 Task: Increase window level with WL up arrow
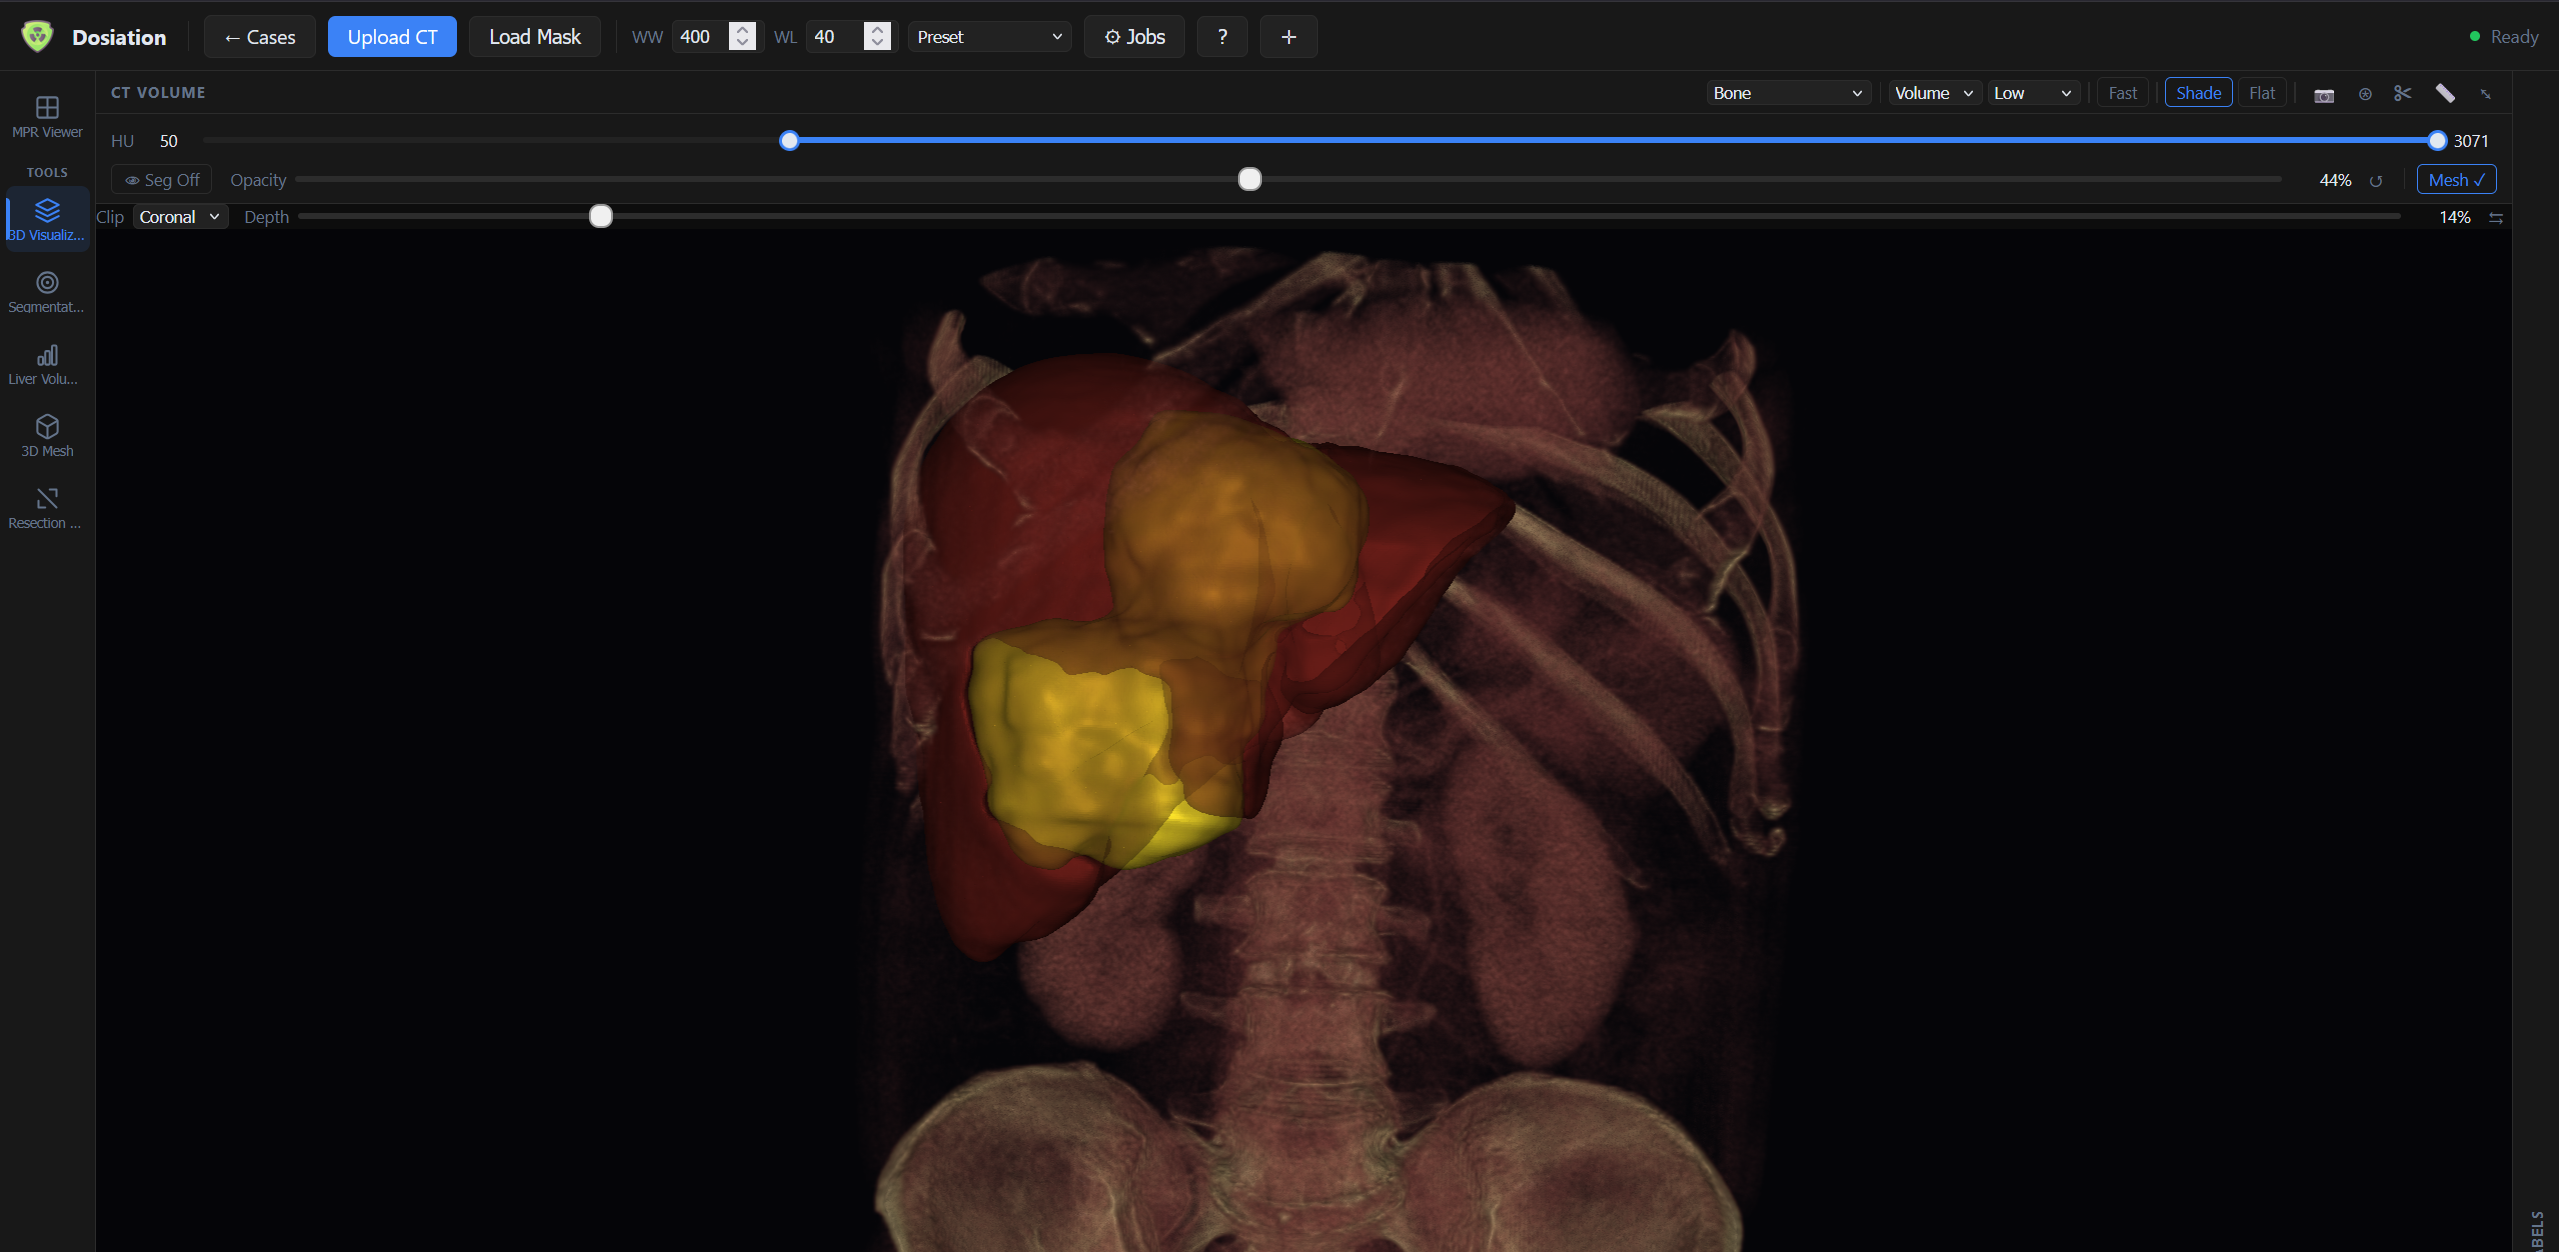pyautogui.click(x=877, y=29)
